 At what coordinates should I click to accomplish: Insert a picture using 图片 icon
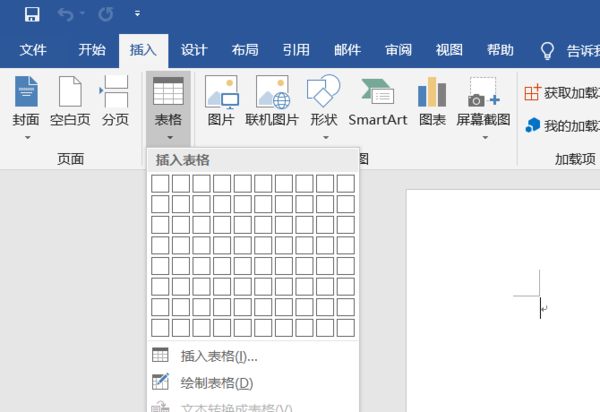[221, 101]
